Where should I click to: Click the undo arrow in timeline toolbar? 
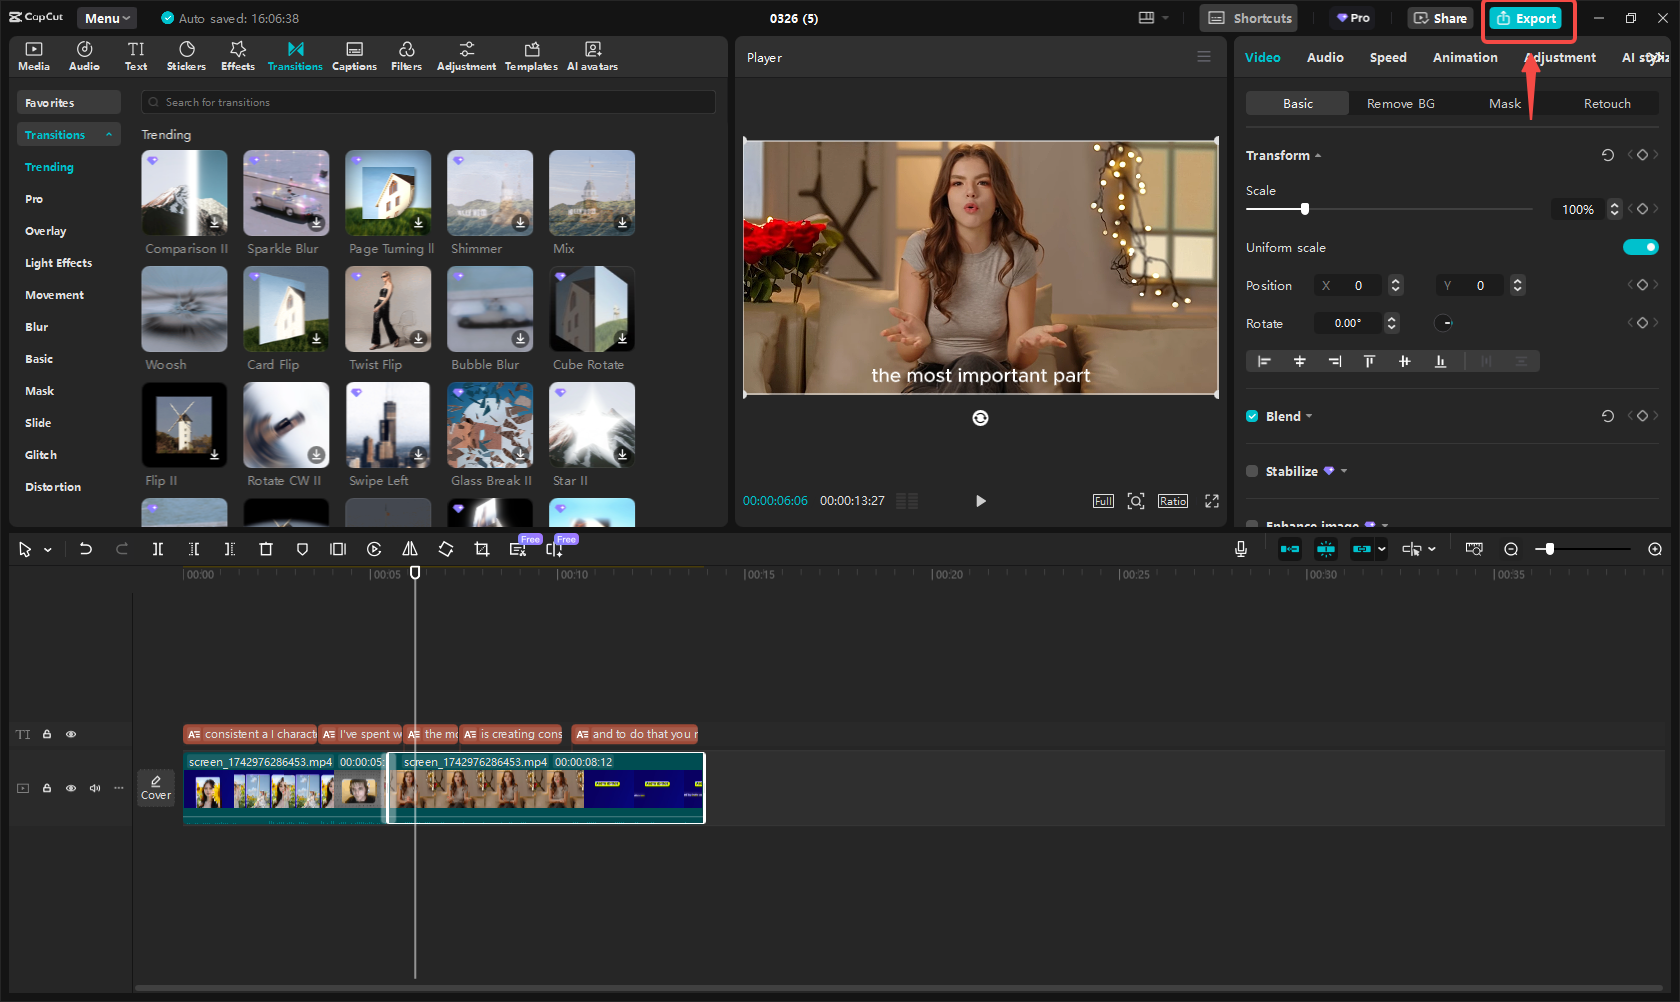(86, 549)
